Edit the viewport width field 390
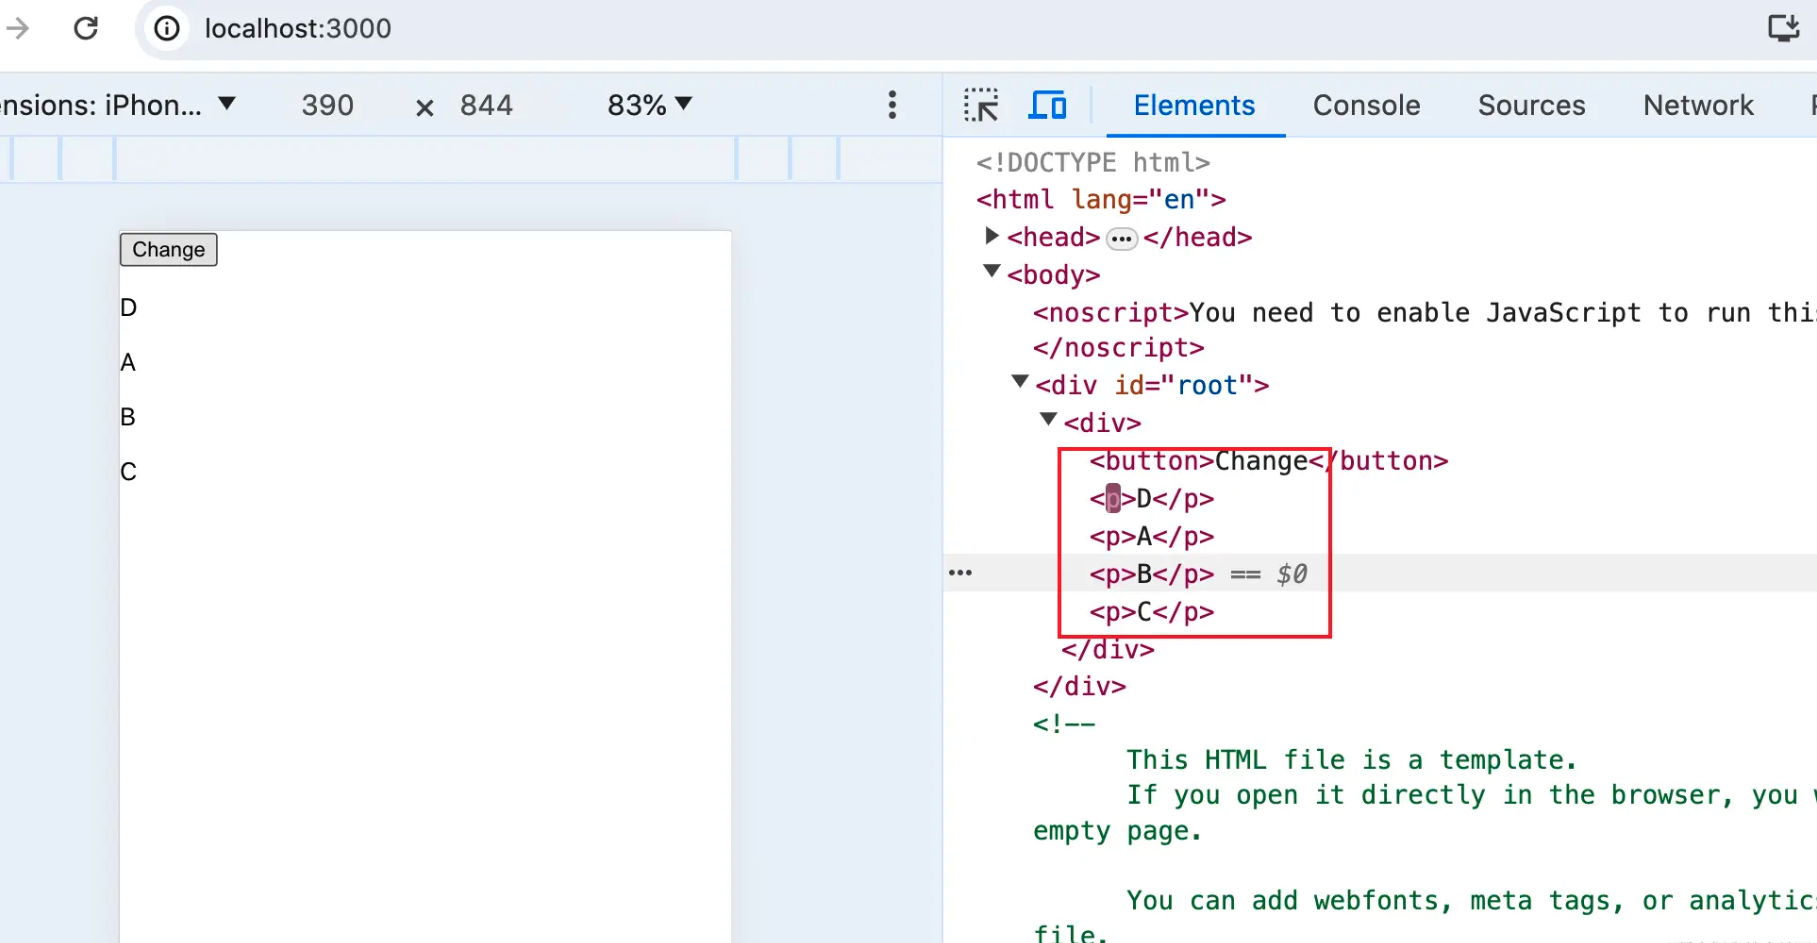This screenshot has height=943, width=1817. click(x=328, y=105)
